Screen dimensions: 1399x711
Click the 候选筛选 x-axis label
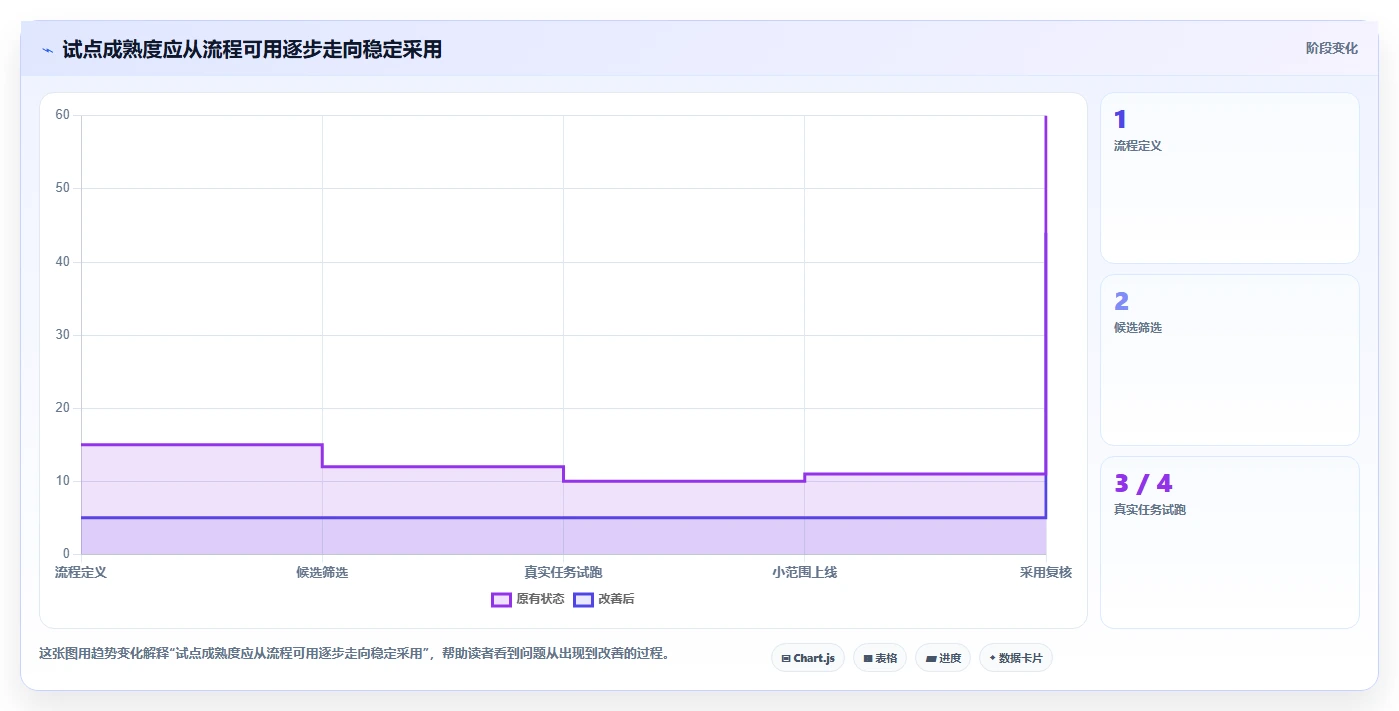click(322, 572)
